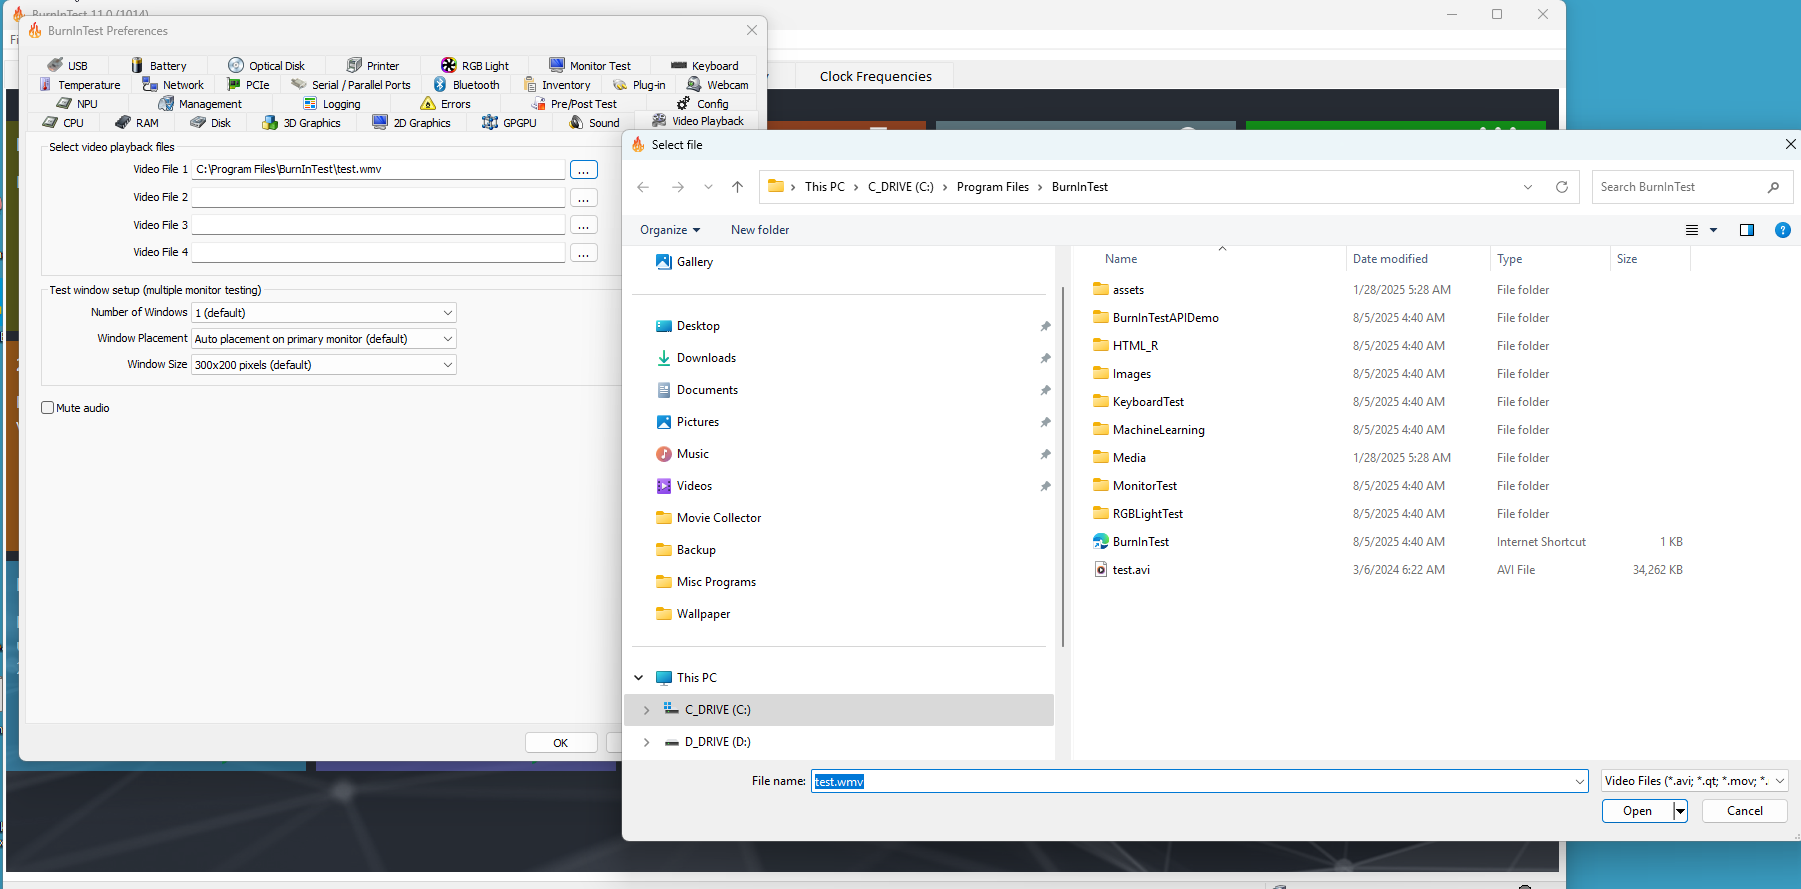Screen dimensions: 1801x889
Task: Click the Management icon
Action: (x=166, y=104)
